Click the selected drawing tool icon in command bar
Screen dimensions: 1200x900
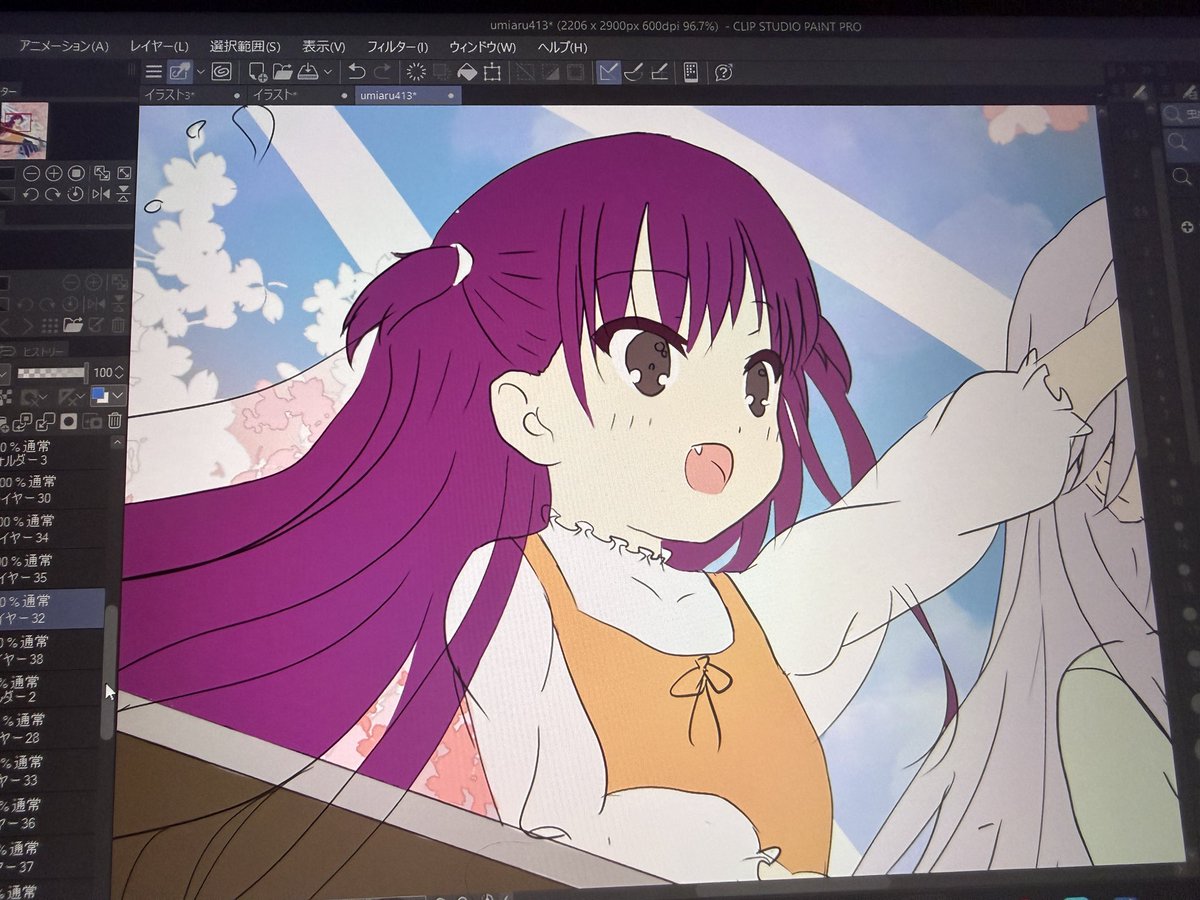pyautogui.click(x=179, y=72)
